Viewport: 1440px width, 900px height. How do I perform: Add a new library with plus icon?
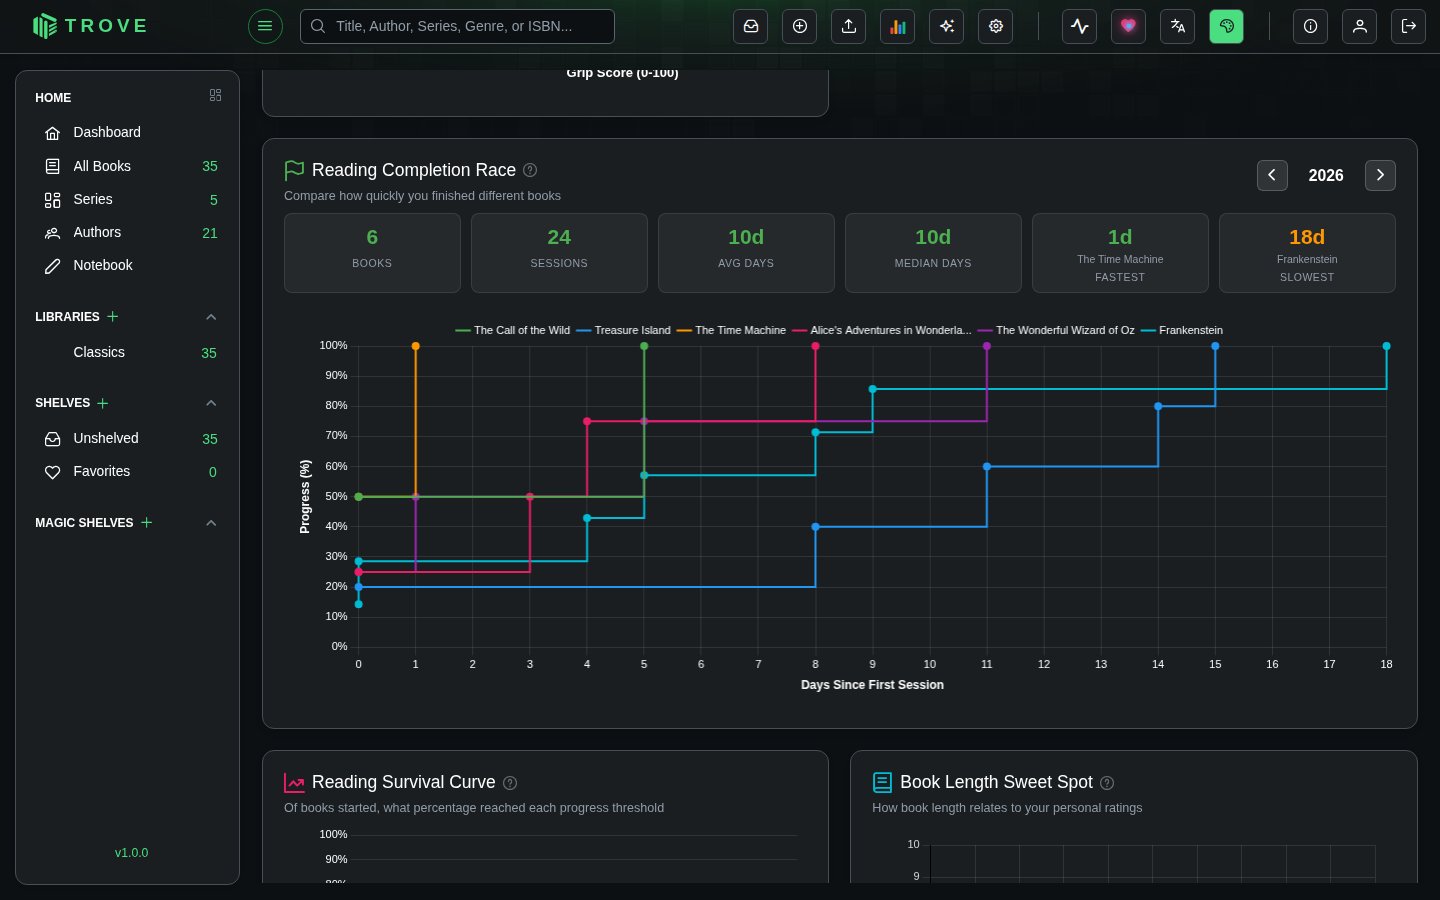tap(113, 317)
